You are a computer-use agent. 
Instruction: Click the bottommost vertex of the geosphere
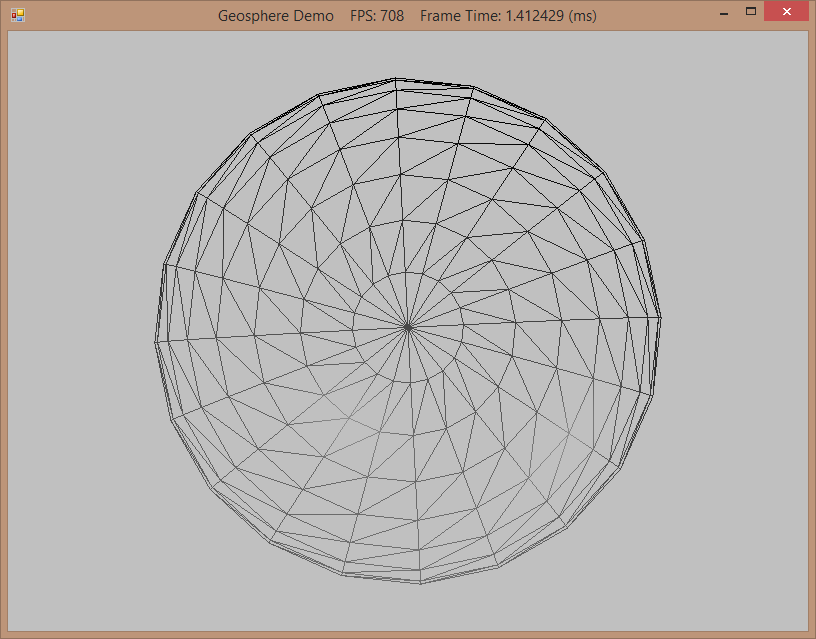(420, 582)
